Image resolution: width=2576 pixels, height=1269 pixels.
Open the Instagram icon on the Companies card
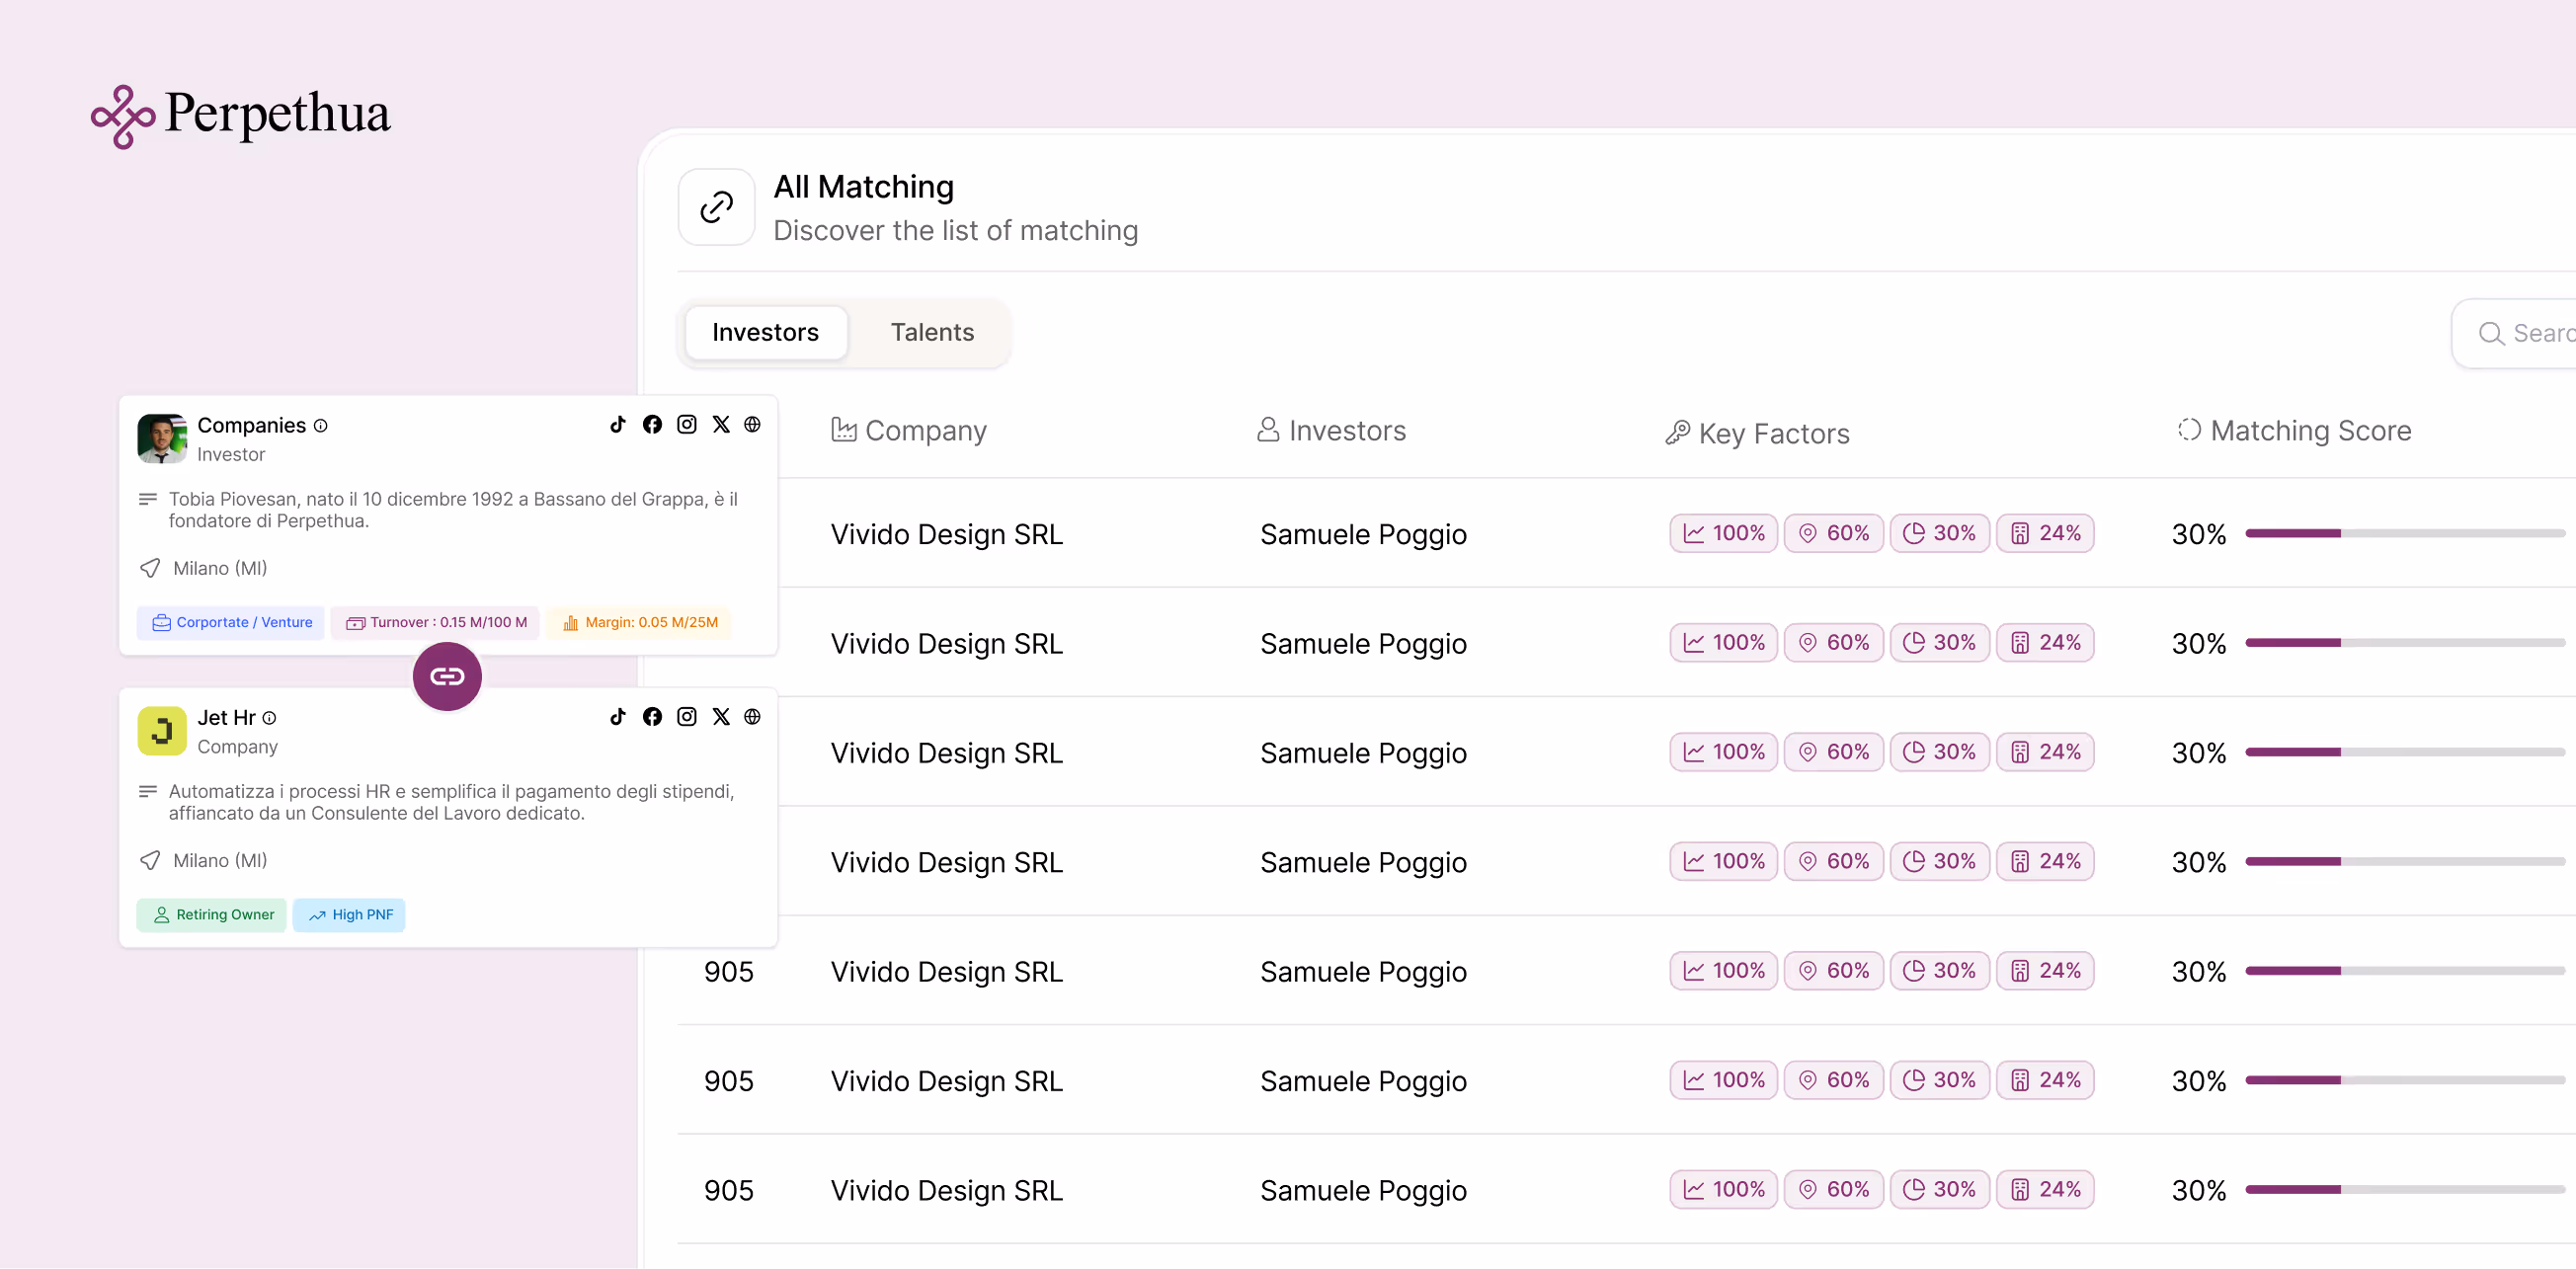[x=686, y=424]
